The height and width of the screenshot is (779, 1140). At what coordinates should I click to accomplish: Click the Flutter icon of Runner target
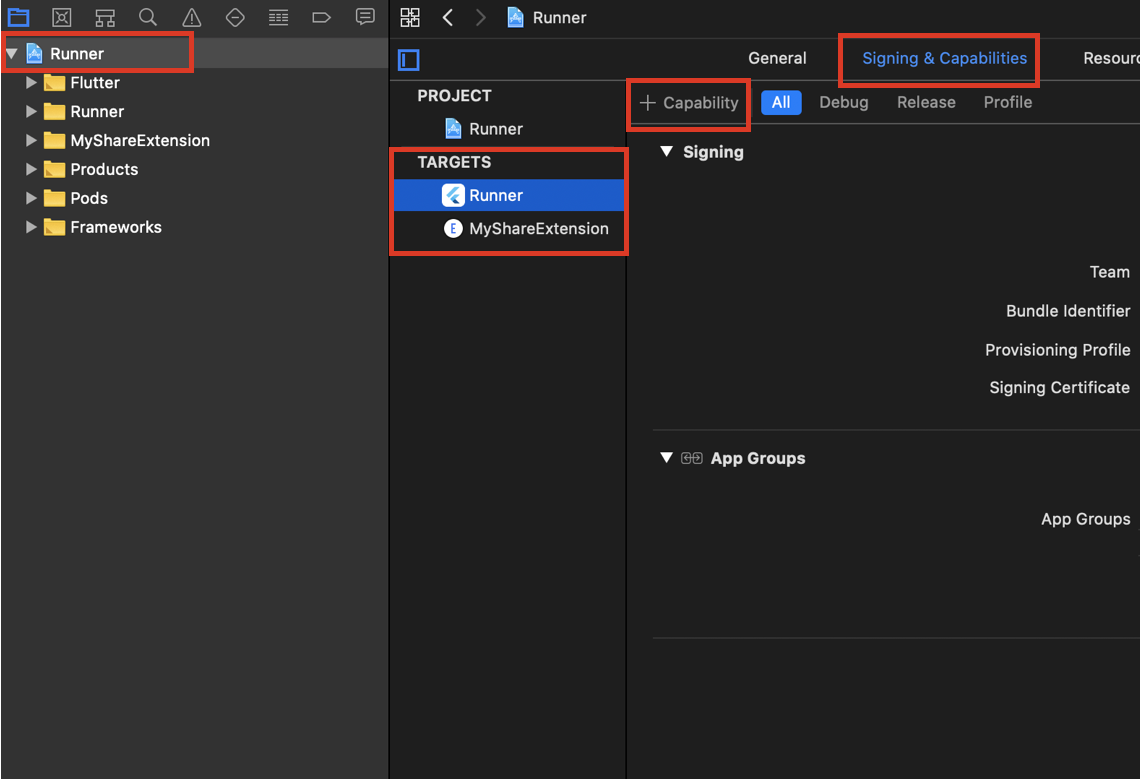pos(453,195)
